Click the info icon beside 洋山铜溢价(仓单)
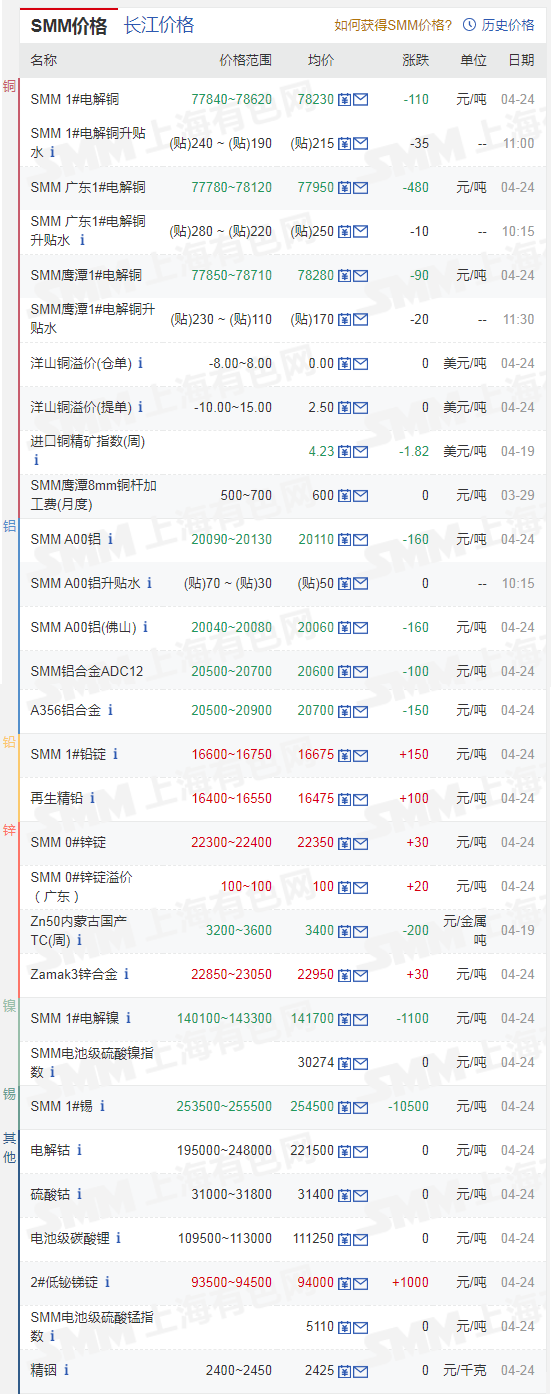The height and width of the screenshot is (1394, 551). click(x=140, y=363)
